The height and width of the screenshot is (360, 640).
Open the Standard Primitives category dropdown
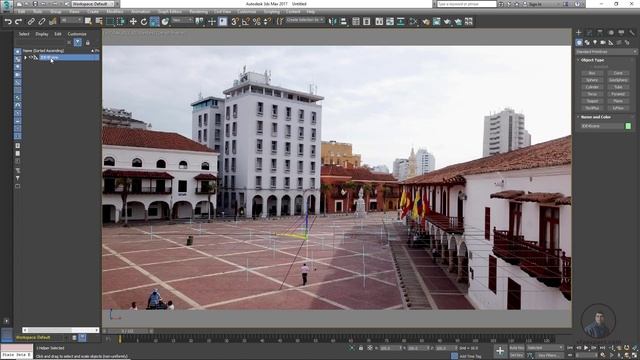(x=606, y=52)
